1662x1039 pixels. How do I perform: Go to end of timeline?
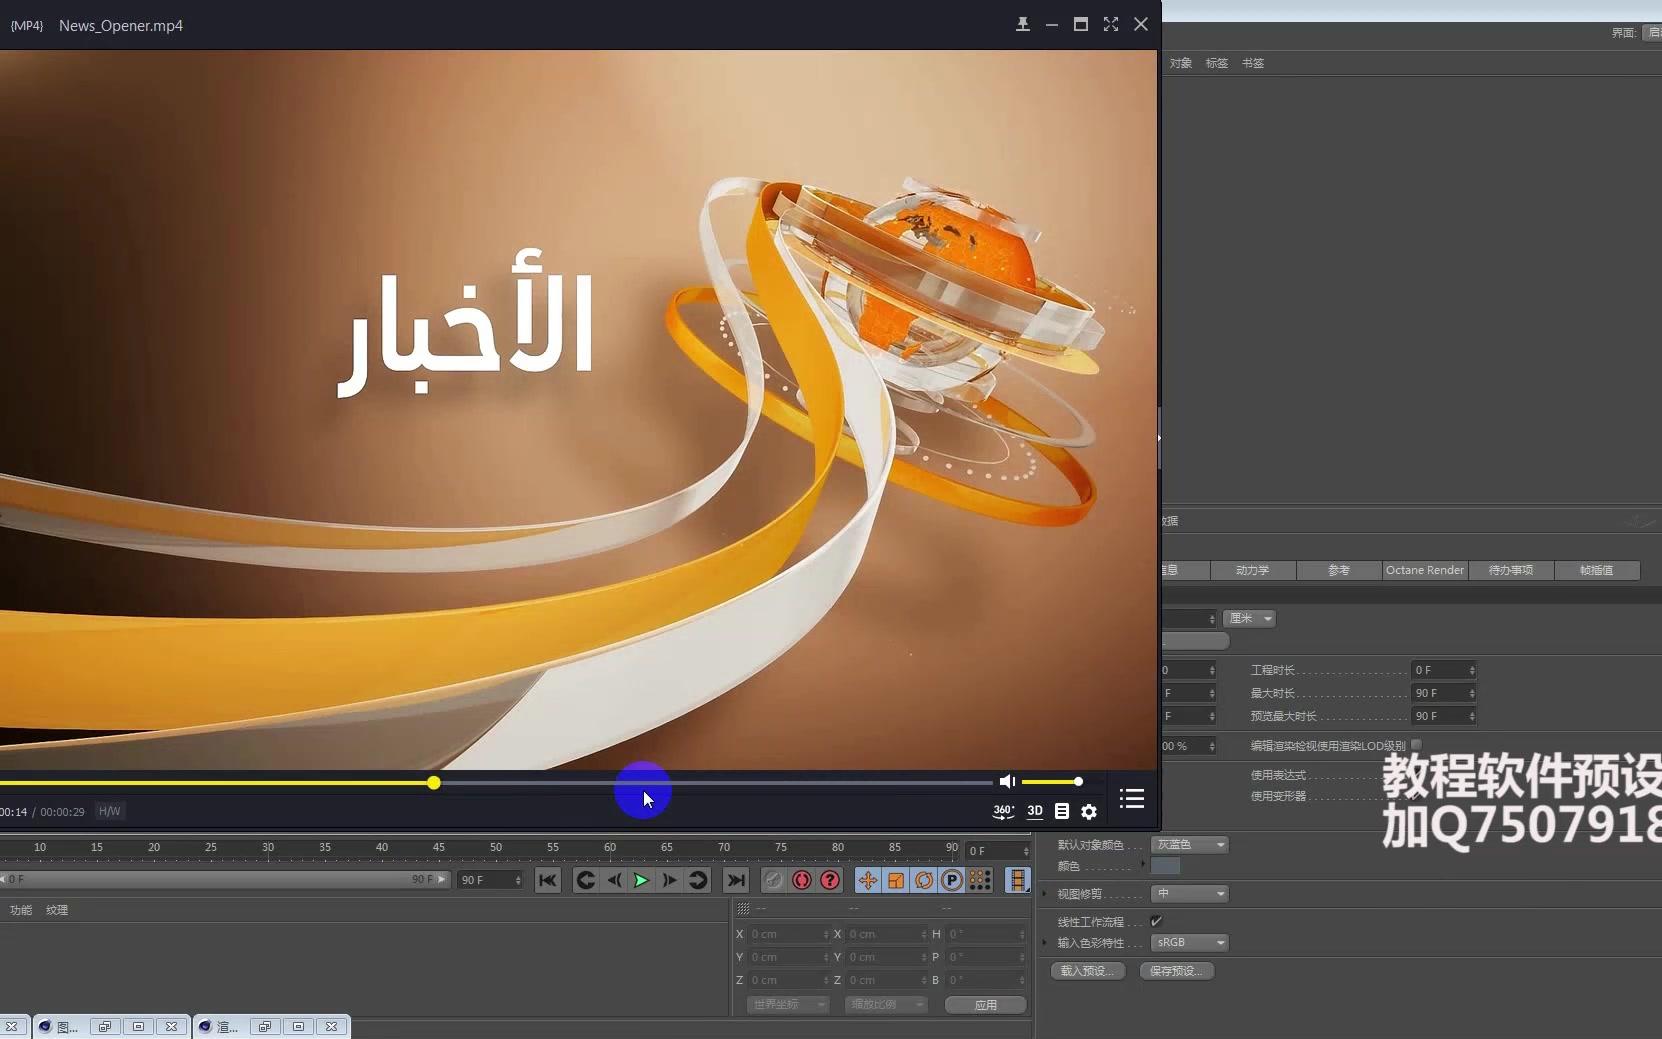click(x=736, y=880)
